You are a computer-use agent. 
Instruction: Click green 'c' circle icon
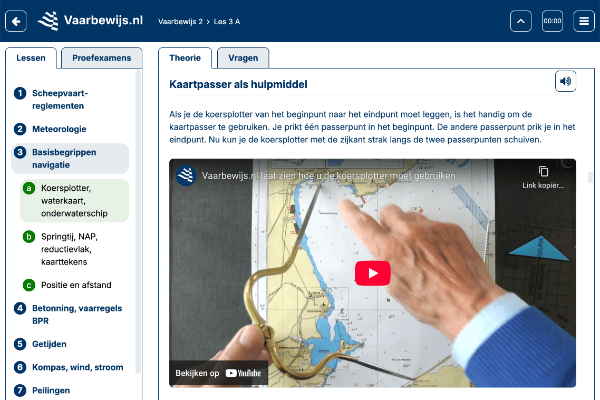point(29,285)
